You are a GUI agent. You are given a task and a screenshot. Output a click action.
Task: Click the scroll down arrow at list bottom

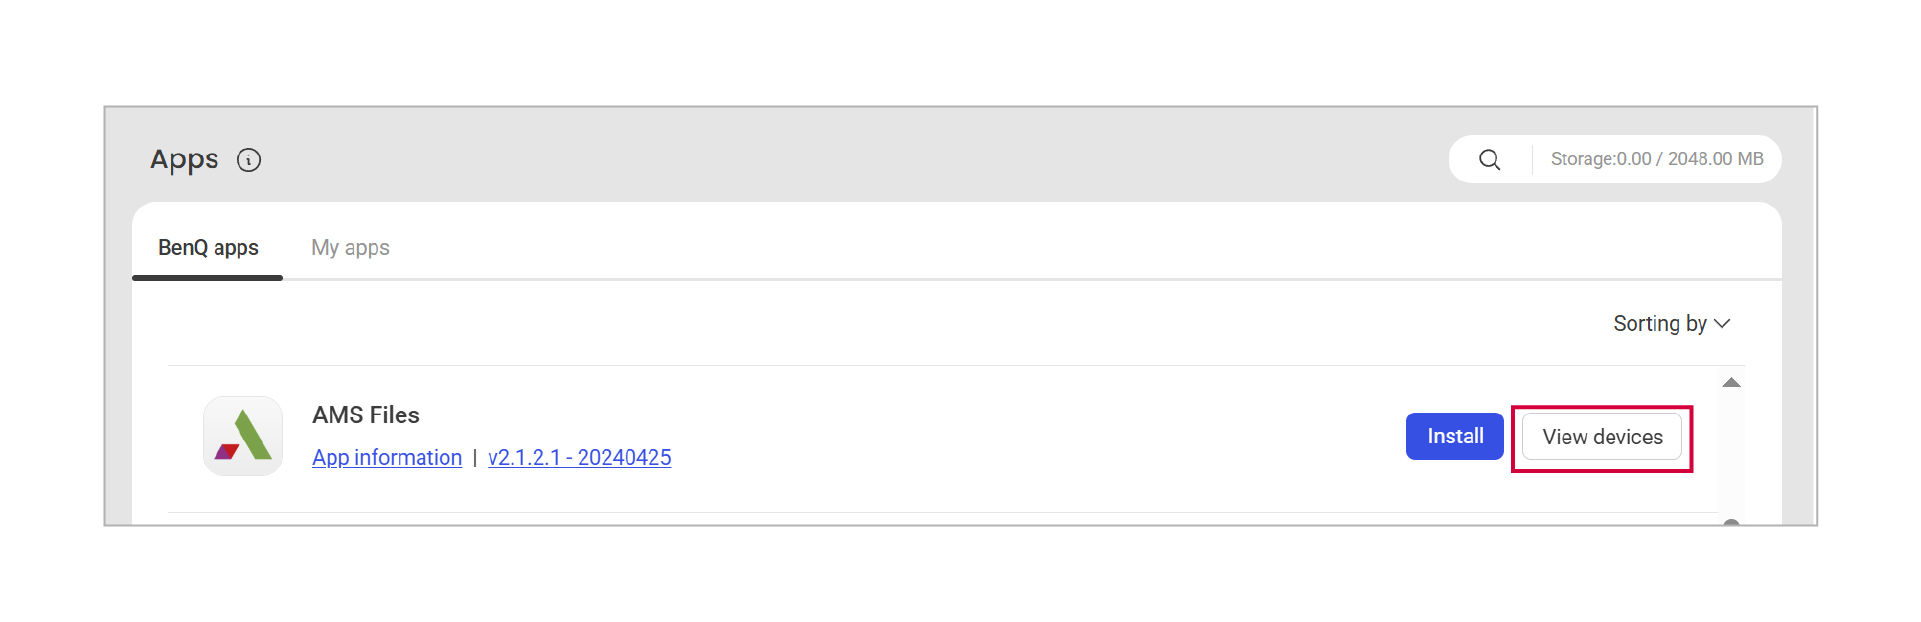point(1732,521)
